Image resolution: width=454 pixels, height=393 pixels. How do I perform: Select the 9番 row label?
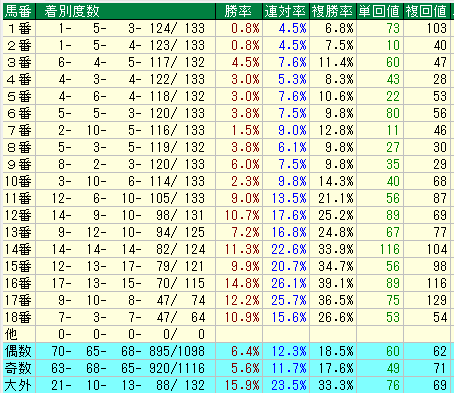(x=19, y=165)
